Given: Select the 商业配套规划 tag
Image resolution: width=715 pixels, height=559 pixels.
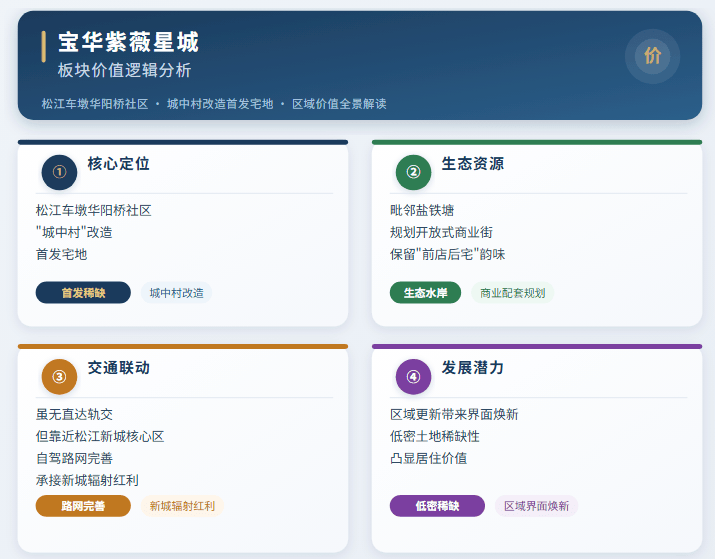Looking at the screenshot, I should click(513, 293).
